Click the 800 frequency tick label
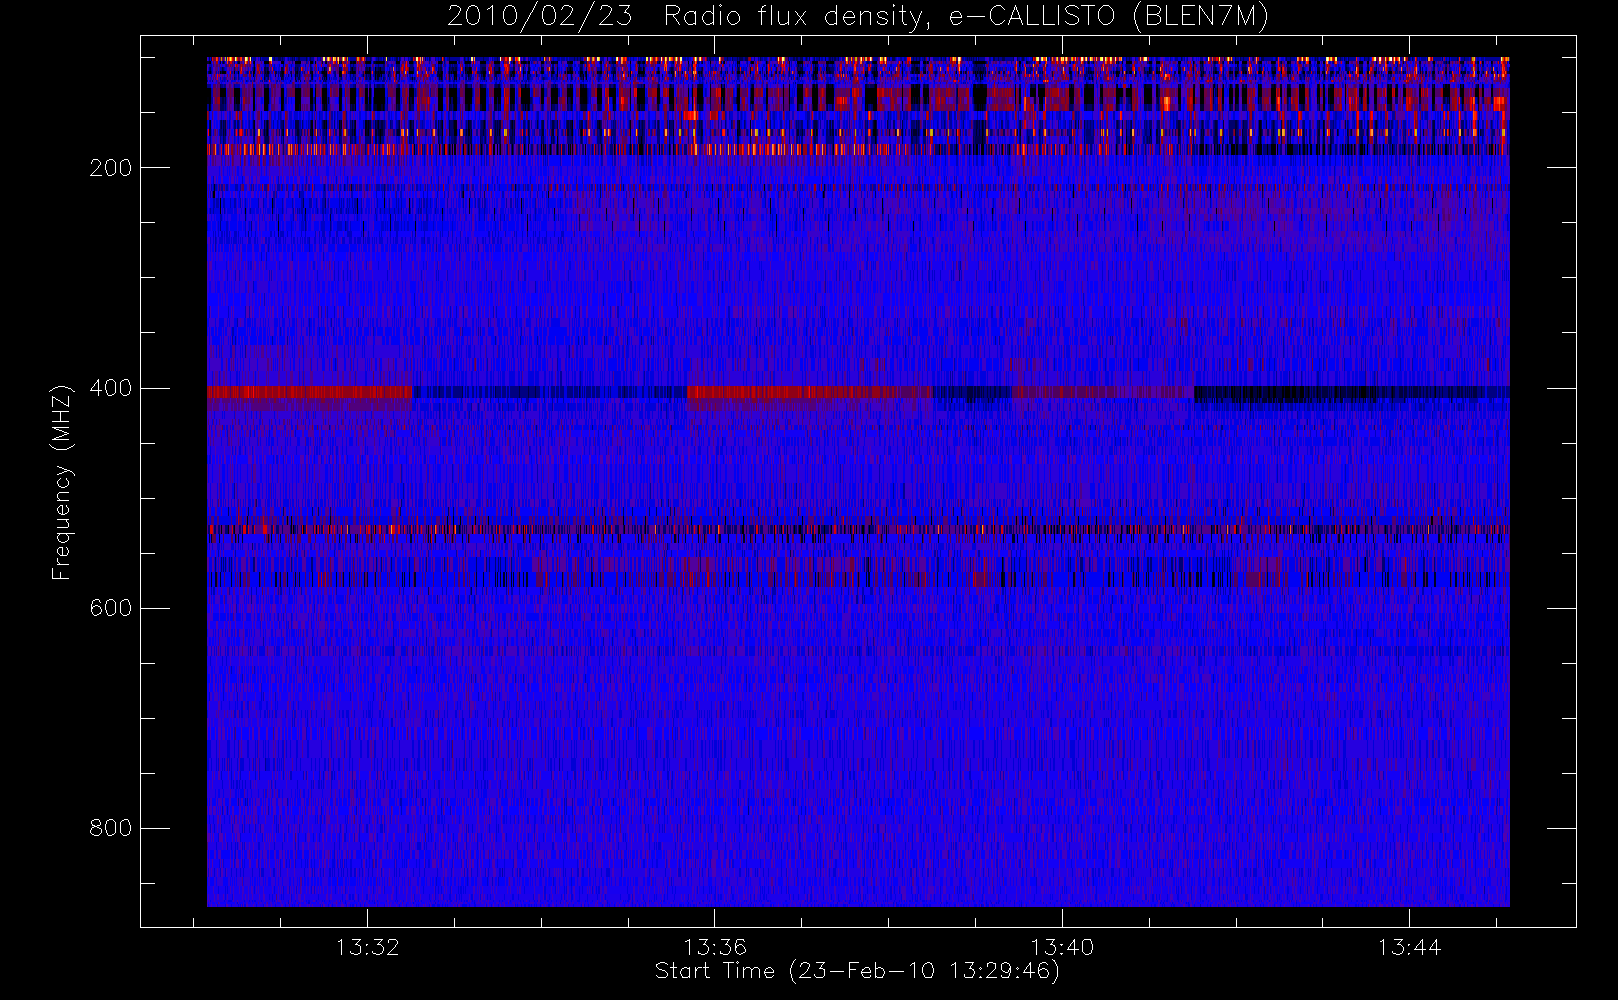Screen dimensions: 1618x1000 click(x=111, y=828)
